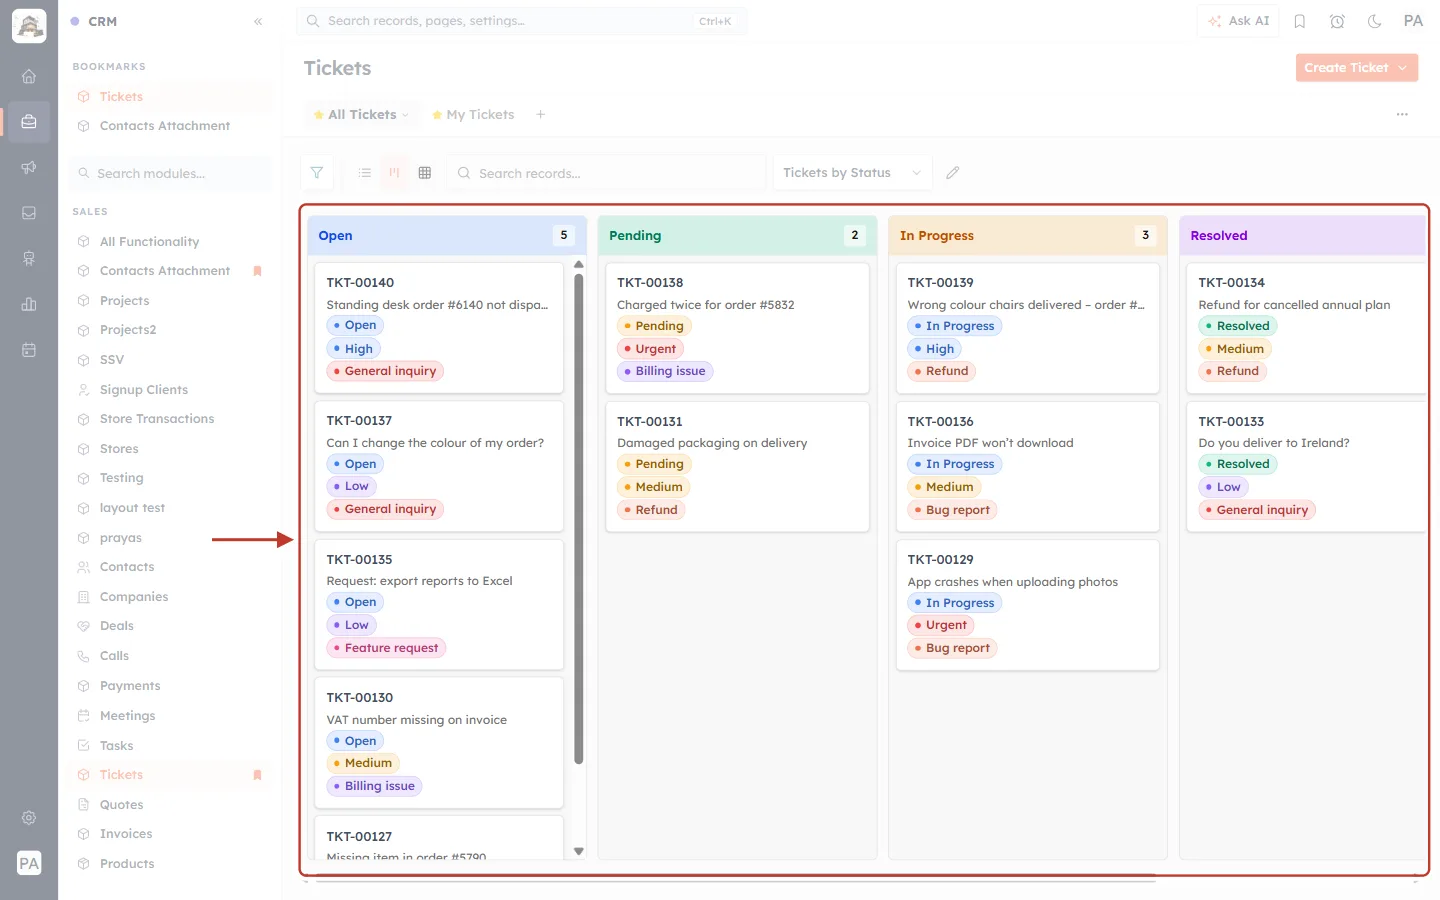Viewport: 1440px width, 900px height.
Task: Open Deals in the sidebar
Action: pyautogui.click(x=117, y=626)
